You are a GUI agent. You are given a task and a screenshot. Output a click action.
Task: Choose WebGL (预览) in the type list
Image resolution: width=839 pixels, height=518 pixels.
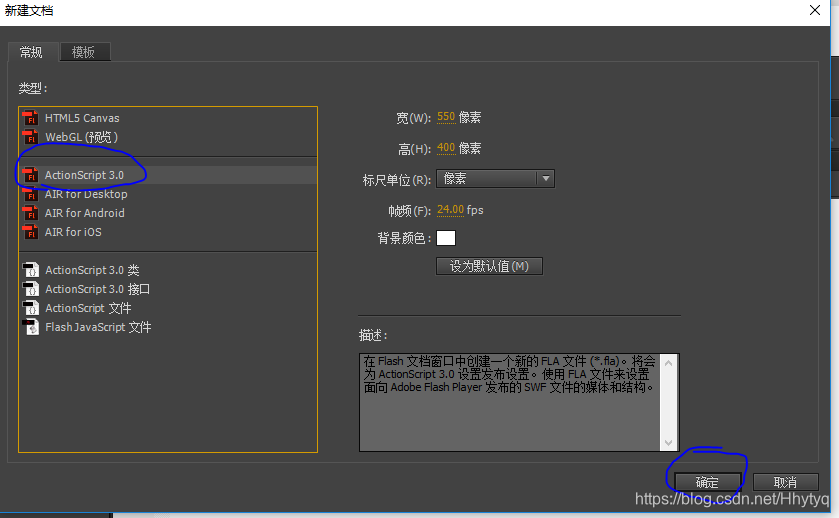pyautogui.click(x=168, y=137)
